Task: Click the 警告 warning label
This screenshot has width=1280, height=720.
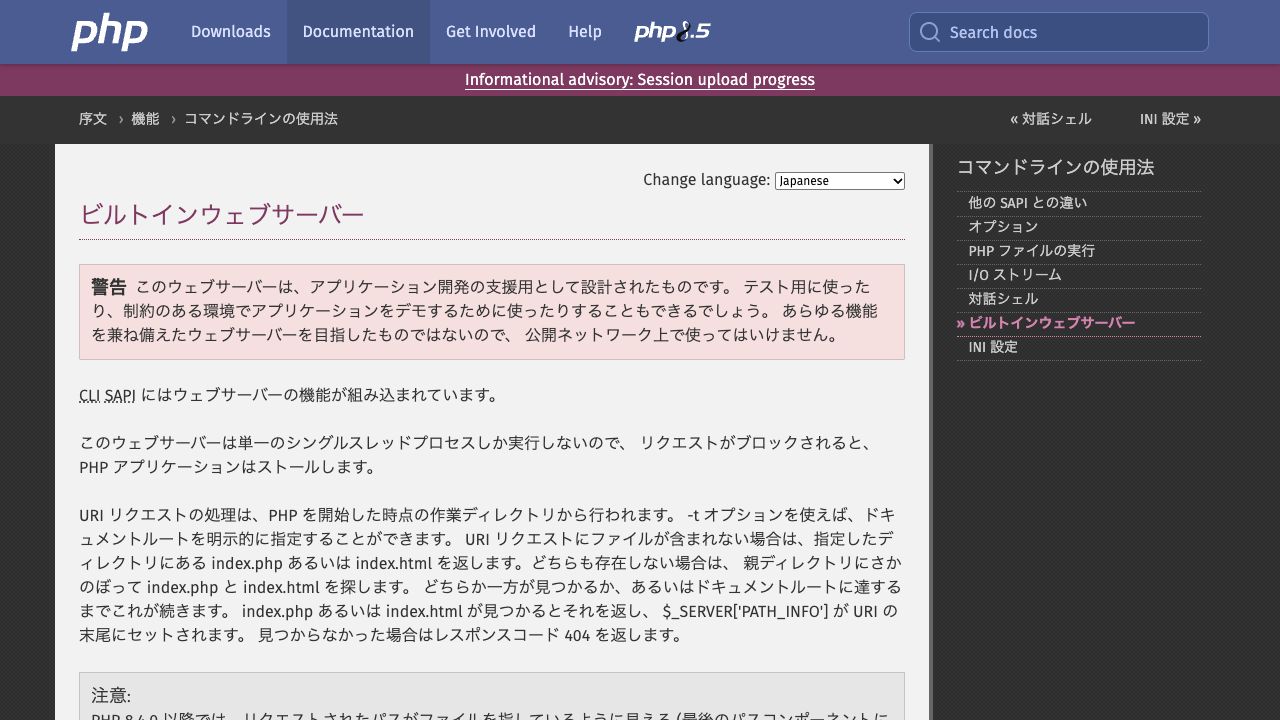Action: 109,287
